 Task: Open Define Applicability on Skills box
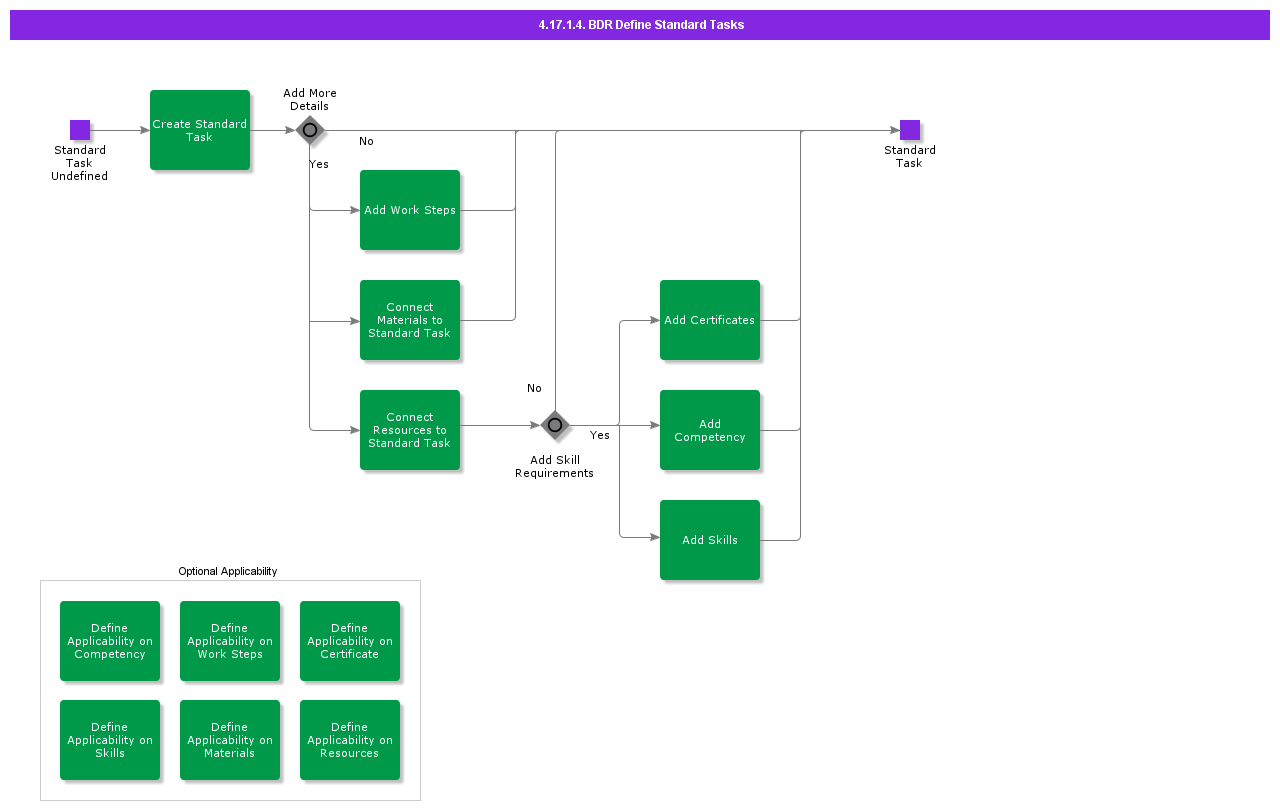(x=110, y=740)
